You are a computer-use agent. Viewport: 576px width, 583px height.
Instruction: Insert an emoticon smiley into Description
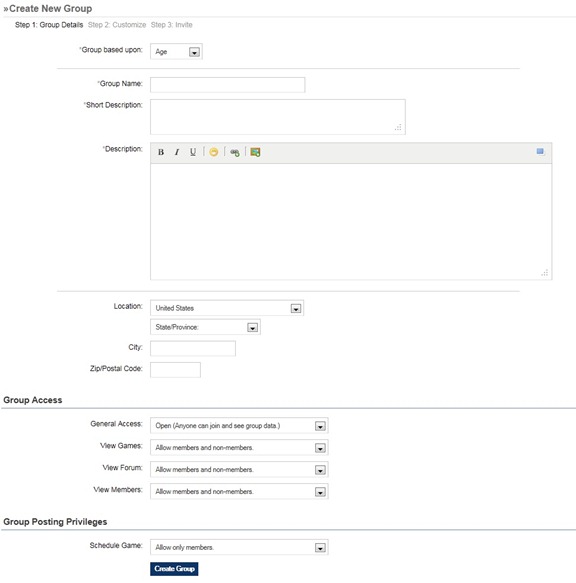click(x=213, y=152)
